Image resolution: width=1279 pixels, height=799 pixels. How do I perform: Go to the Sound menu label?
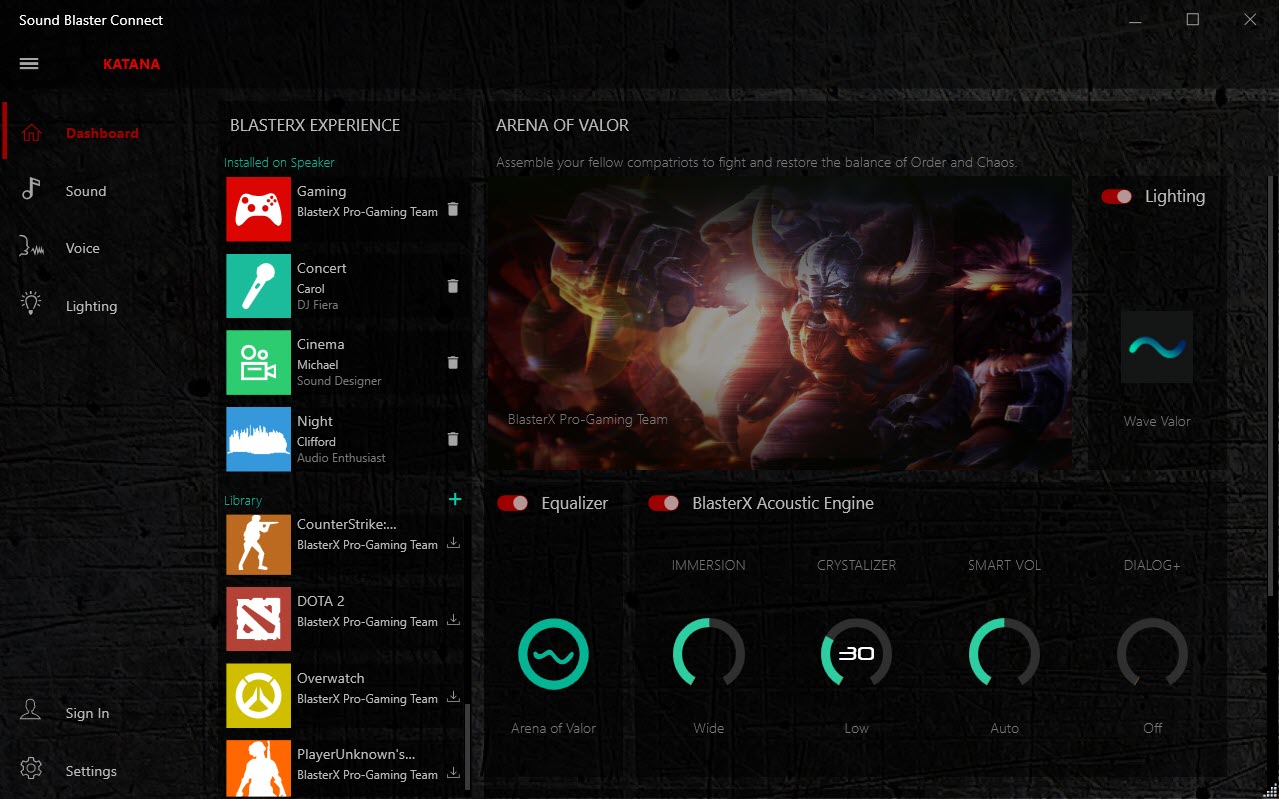[x=86, y=191]
